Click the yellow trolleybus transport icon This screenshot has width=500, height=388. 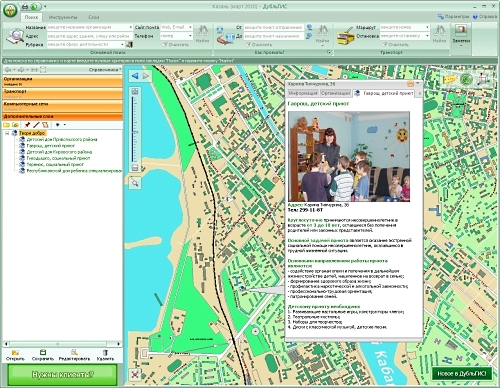[346, 37]
